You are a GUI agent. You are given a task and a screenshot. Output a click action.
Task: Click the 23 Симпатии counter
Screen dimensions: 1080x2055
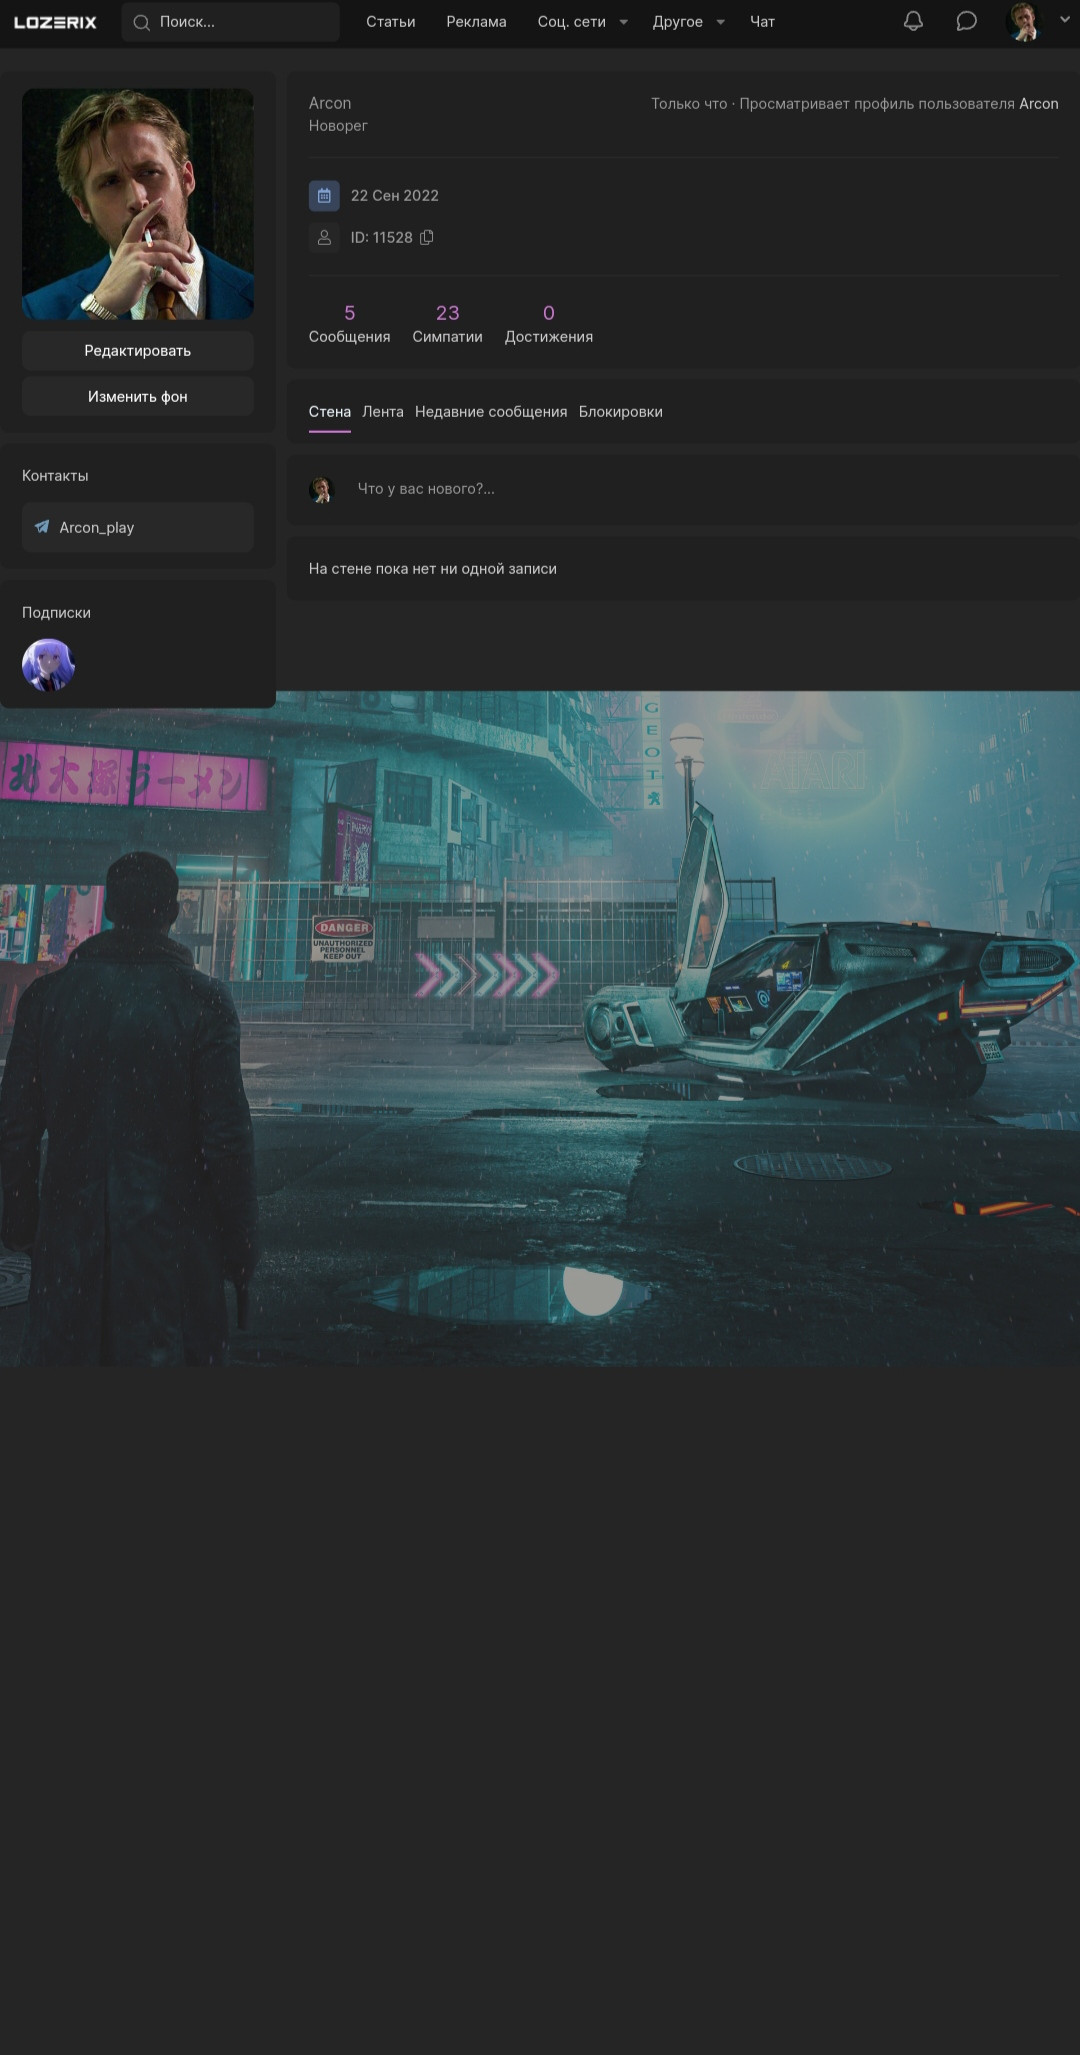448,324
